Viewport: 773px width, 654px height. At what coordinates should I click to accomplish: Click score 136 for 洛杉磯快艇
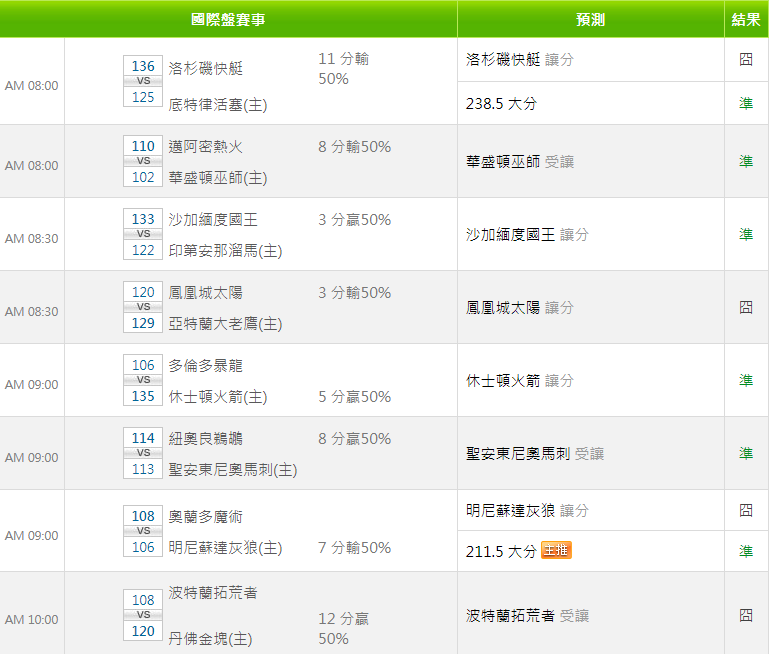coord(143,66)
